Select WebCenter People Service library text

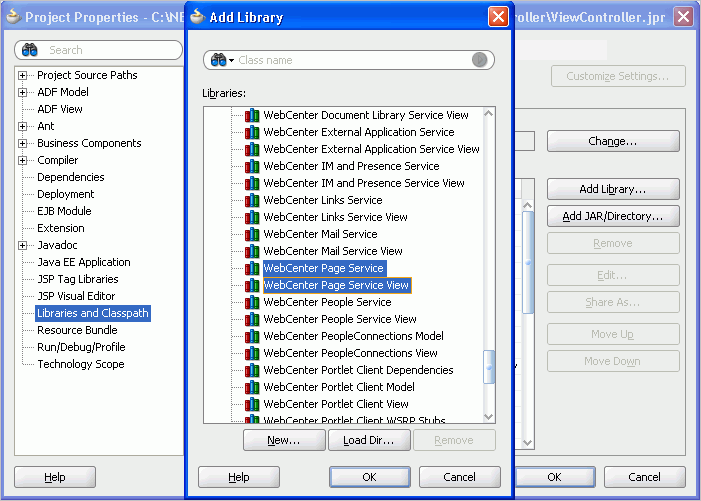(327, 302)
